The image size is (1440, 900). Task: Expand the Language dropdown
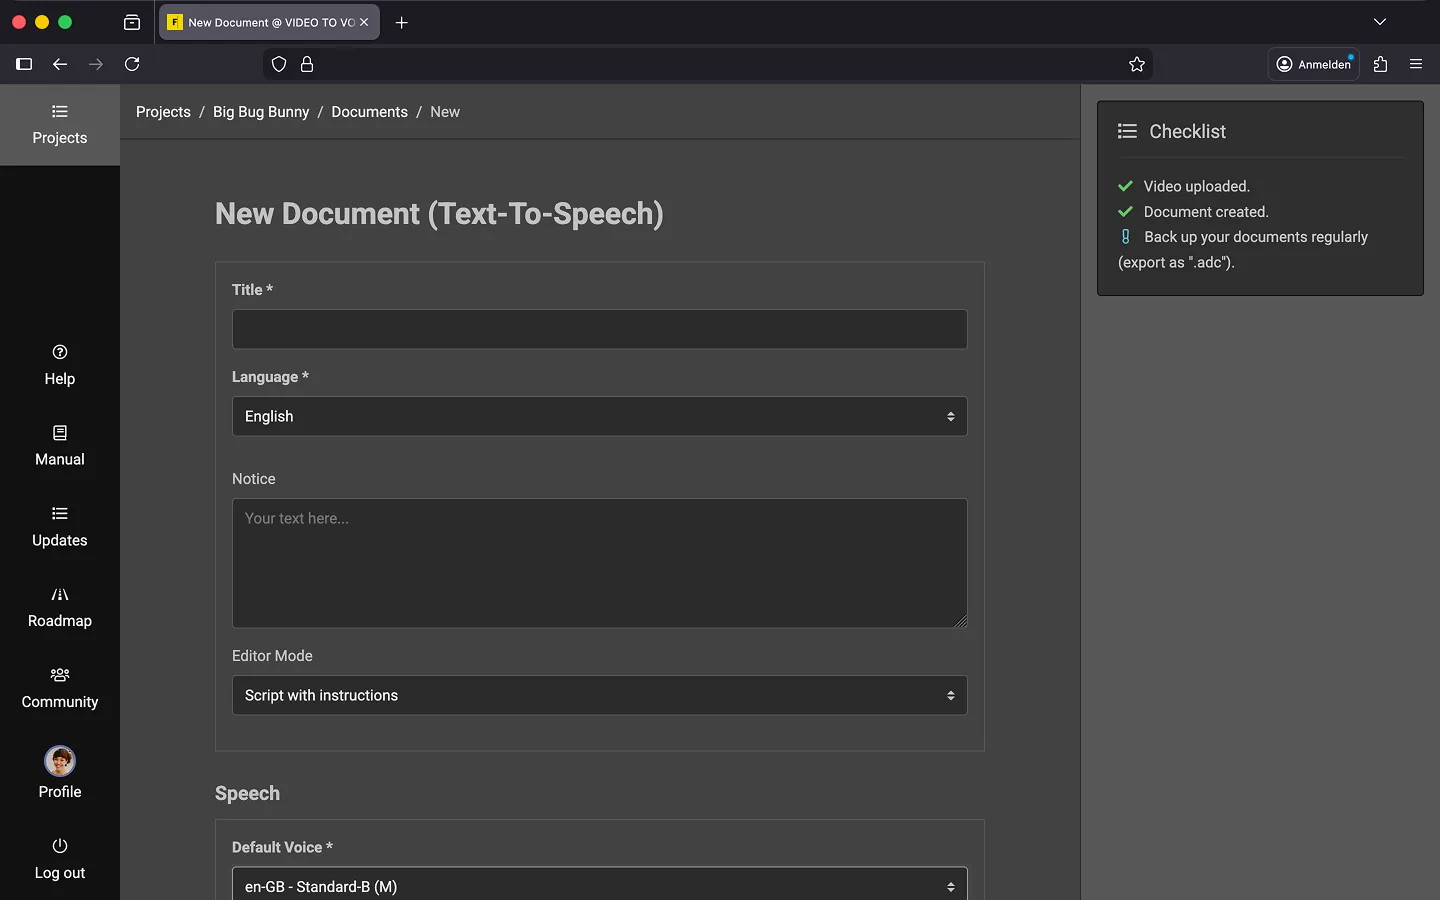599,417
